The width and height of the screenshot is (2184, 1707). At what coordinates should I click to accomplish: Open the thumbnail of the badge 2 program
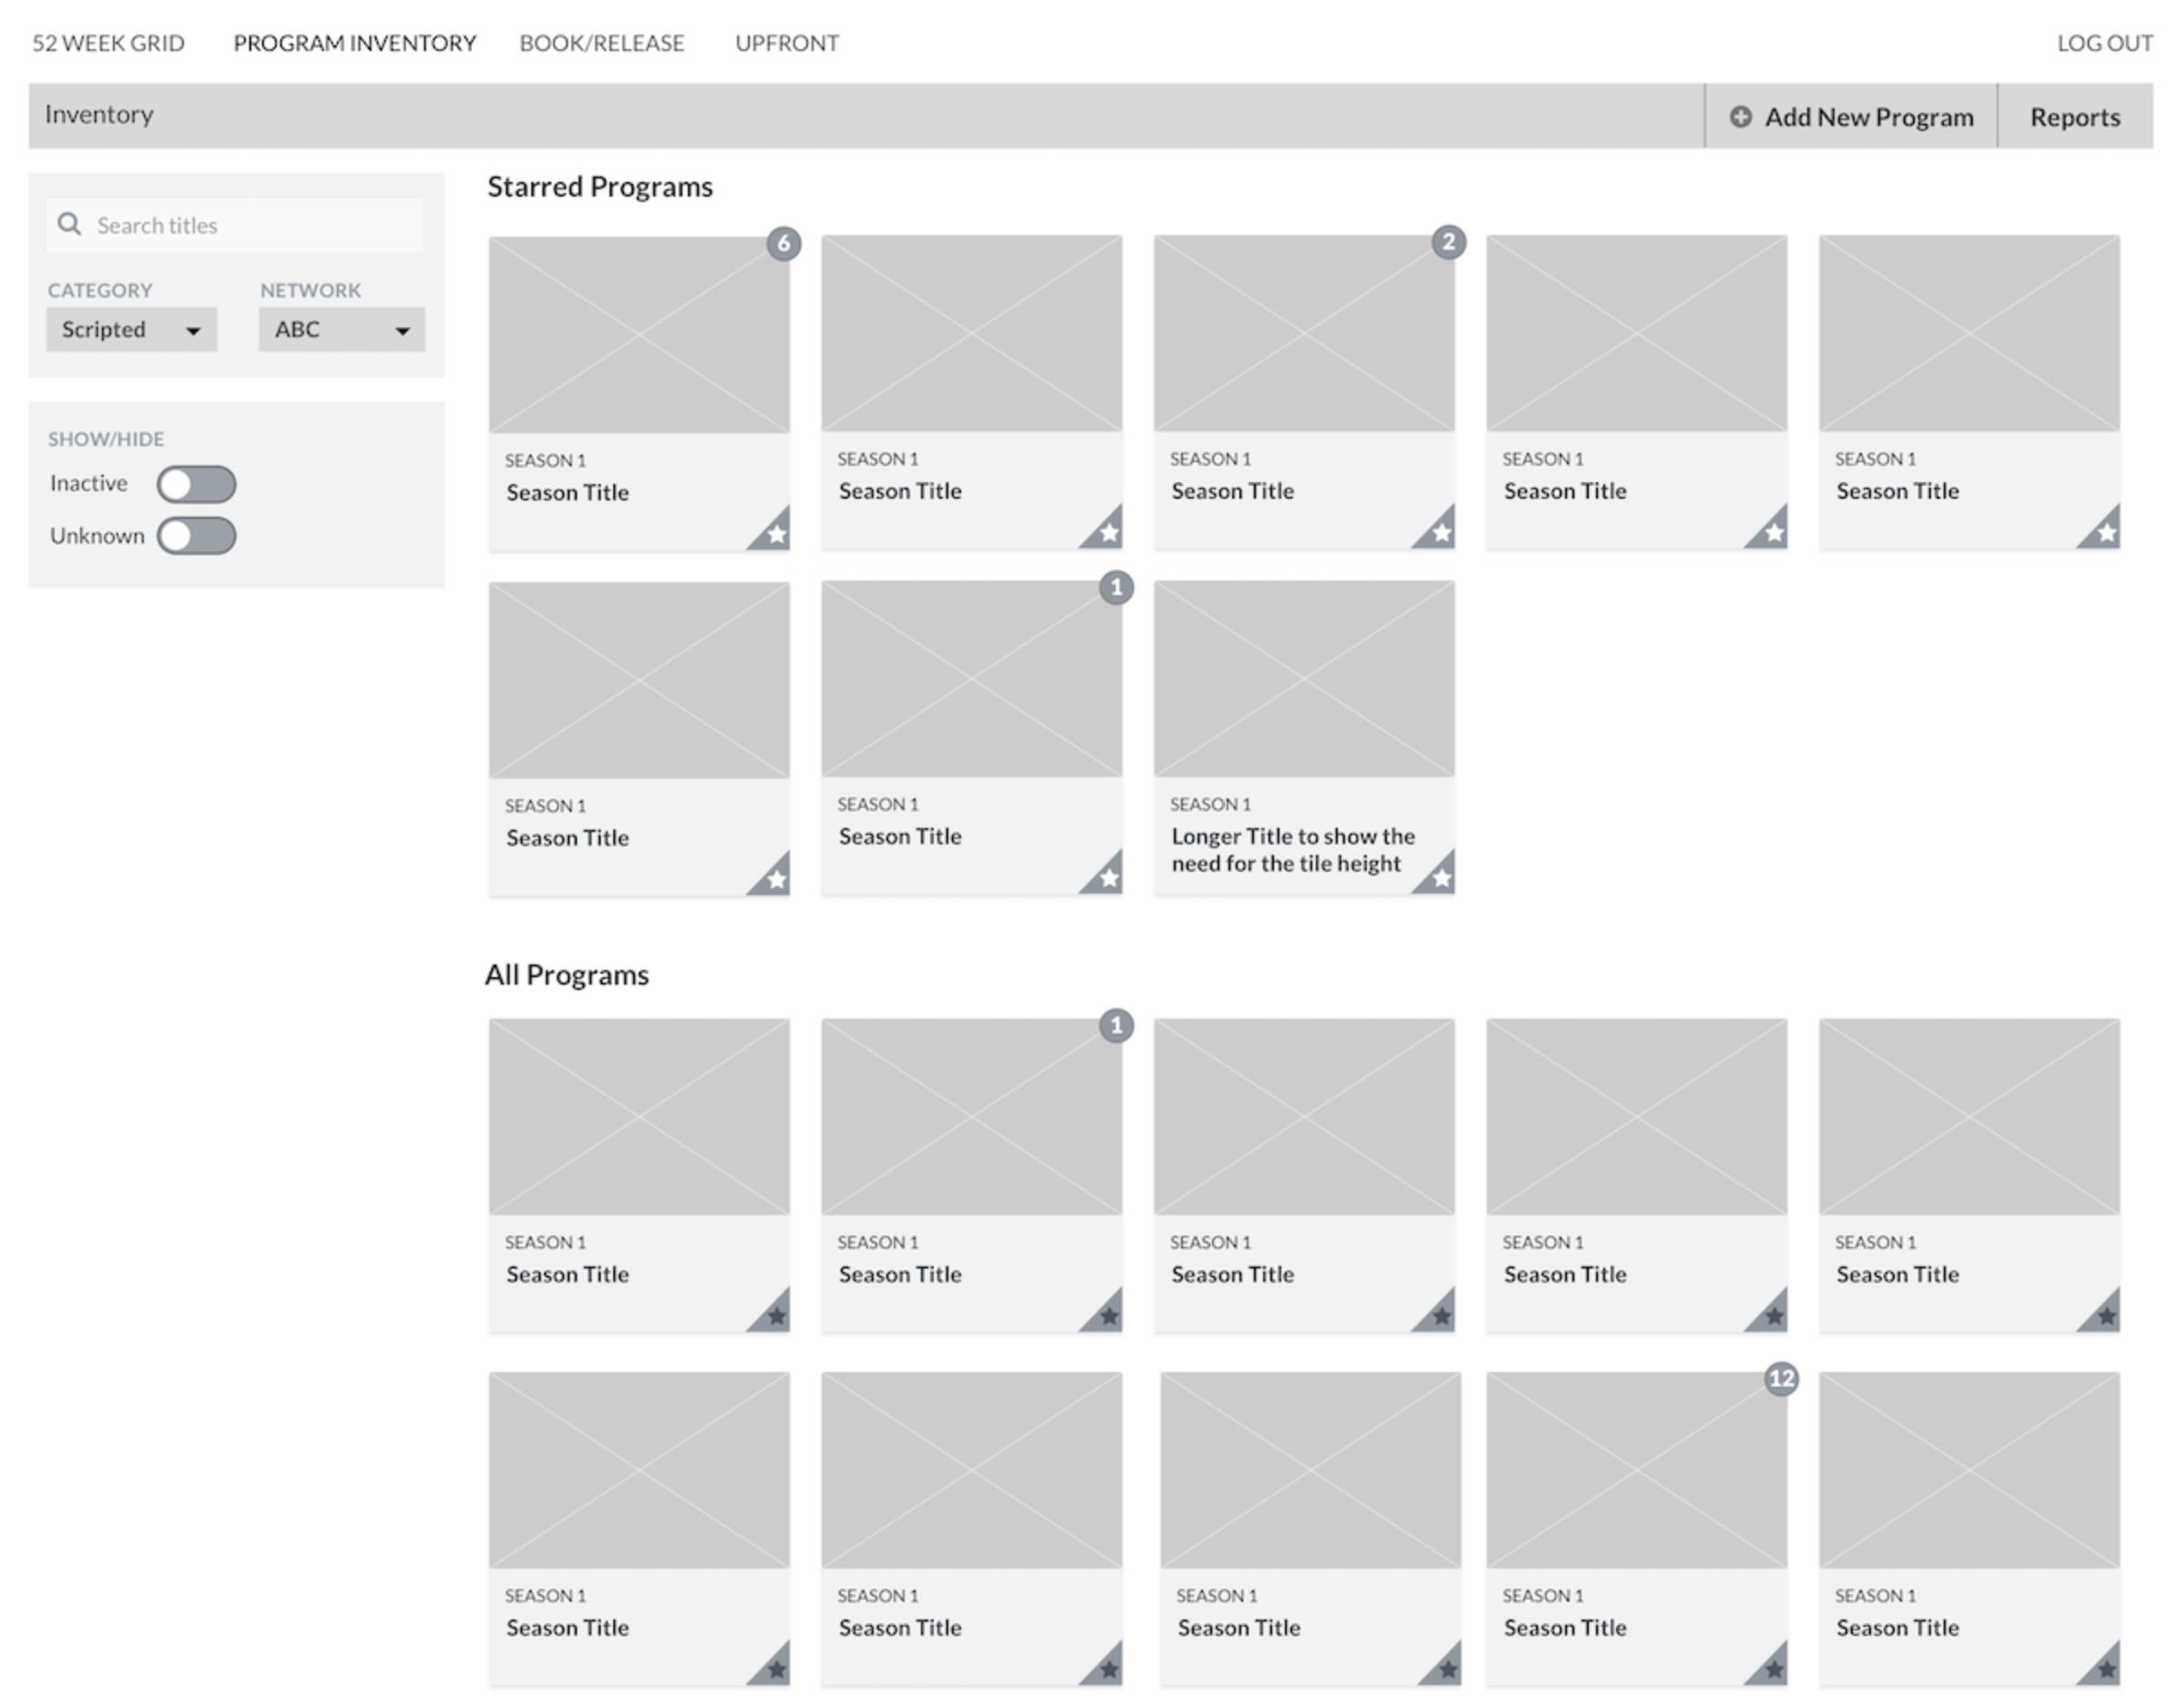coord(1304,333)
